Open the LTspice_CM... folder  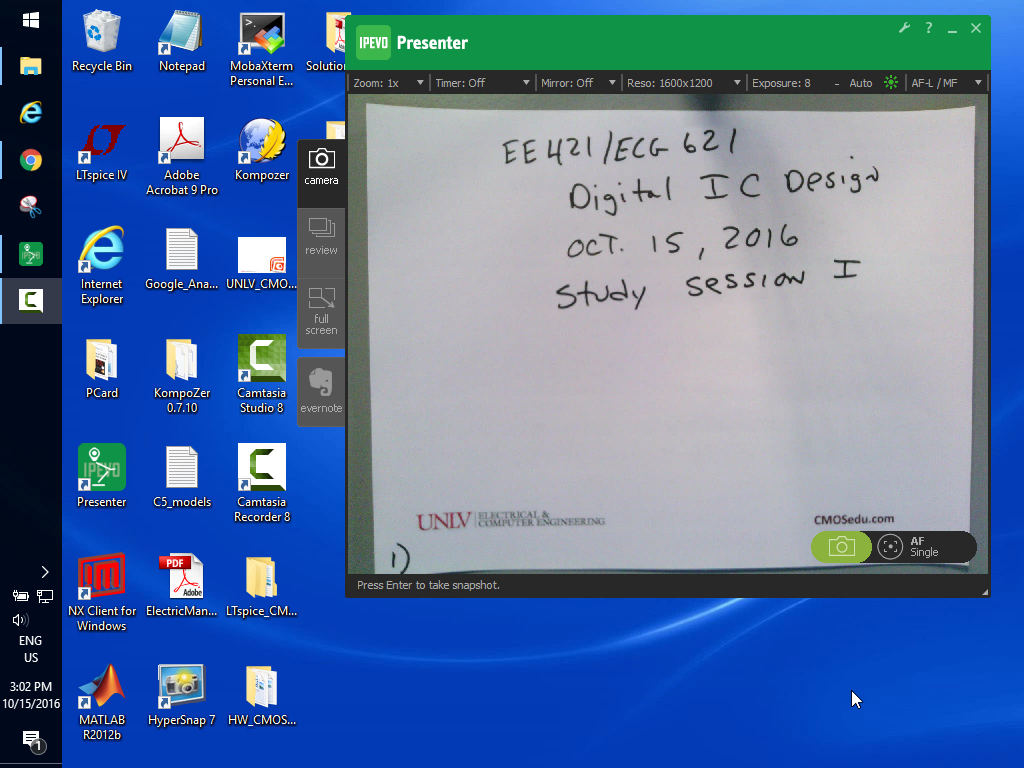(x=261, y=586)
